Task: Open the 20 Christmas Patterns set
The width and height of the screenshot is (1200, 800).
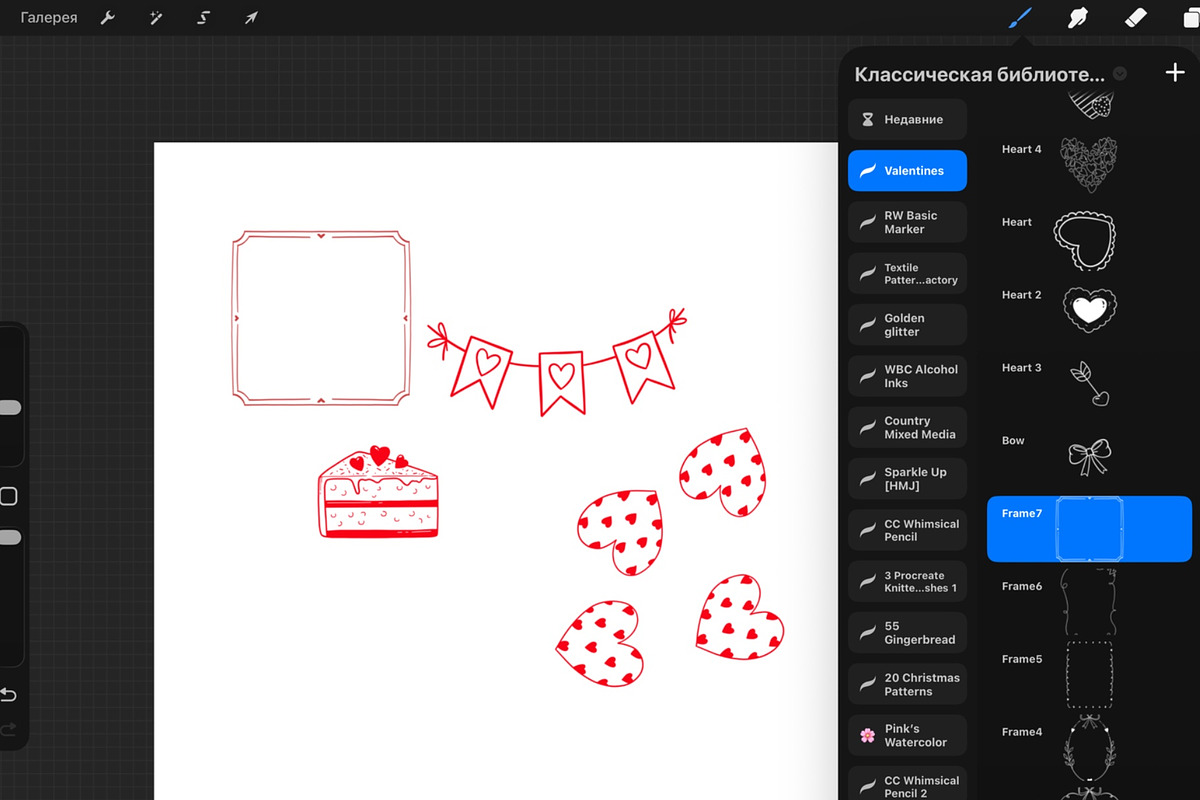Action: coord(907,684)
